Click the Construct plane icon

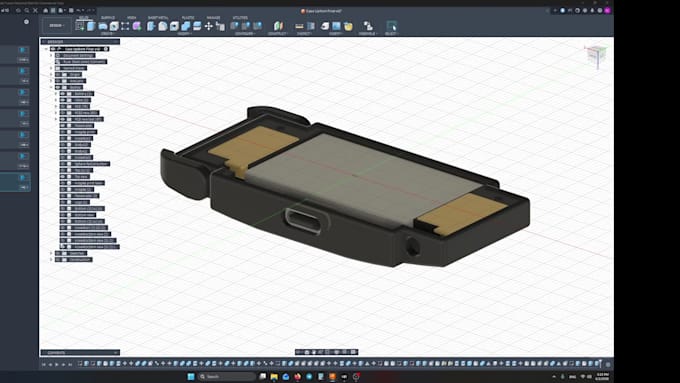coord(278,26)
